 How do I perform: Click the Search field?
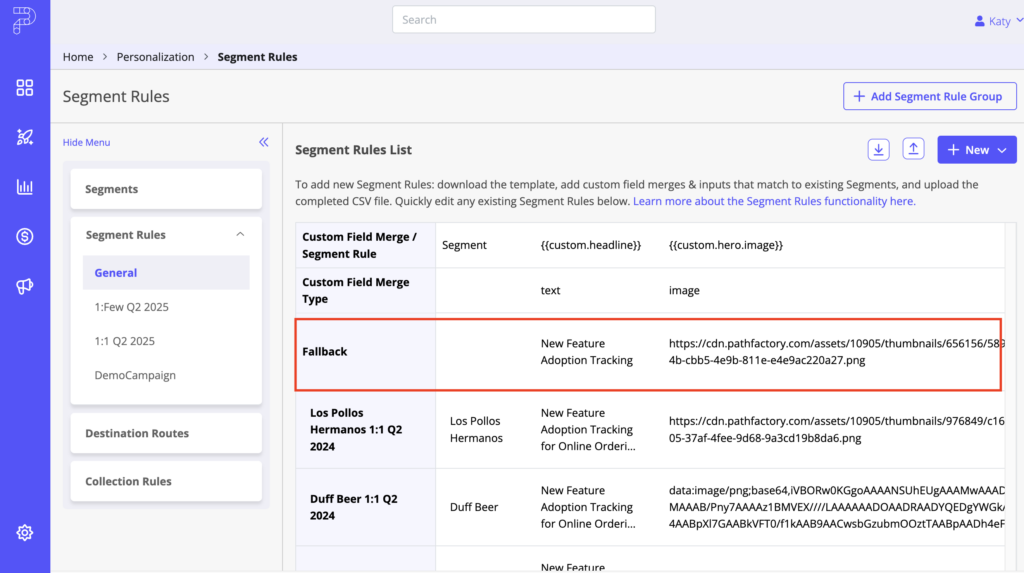tap(524, 20)
